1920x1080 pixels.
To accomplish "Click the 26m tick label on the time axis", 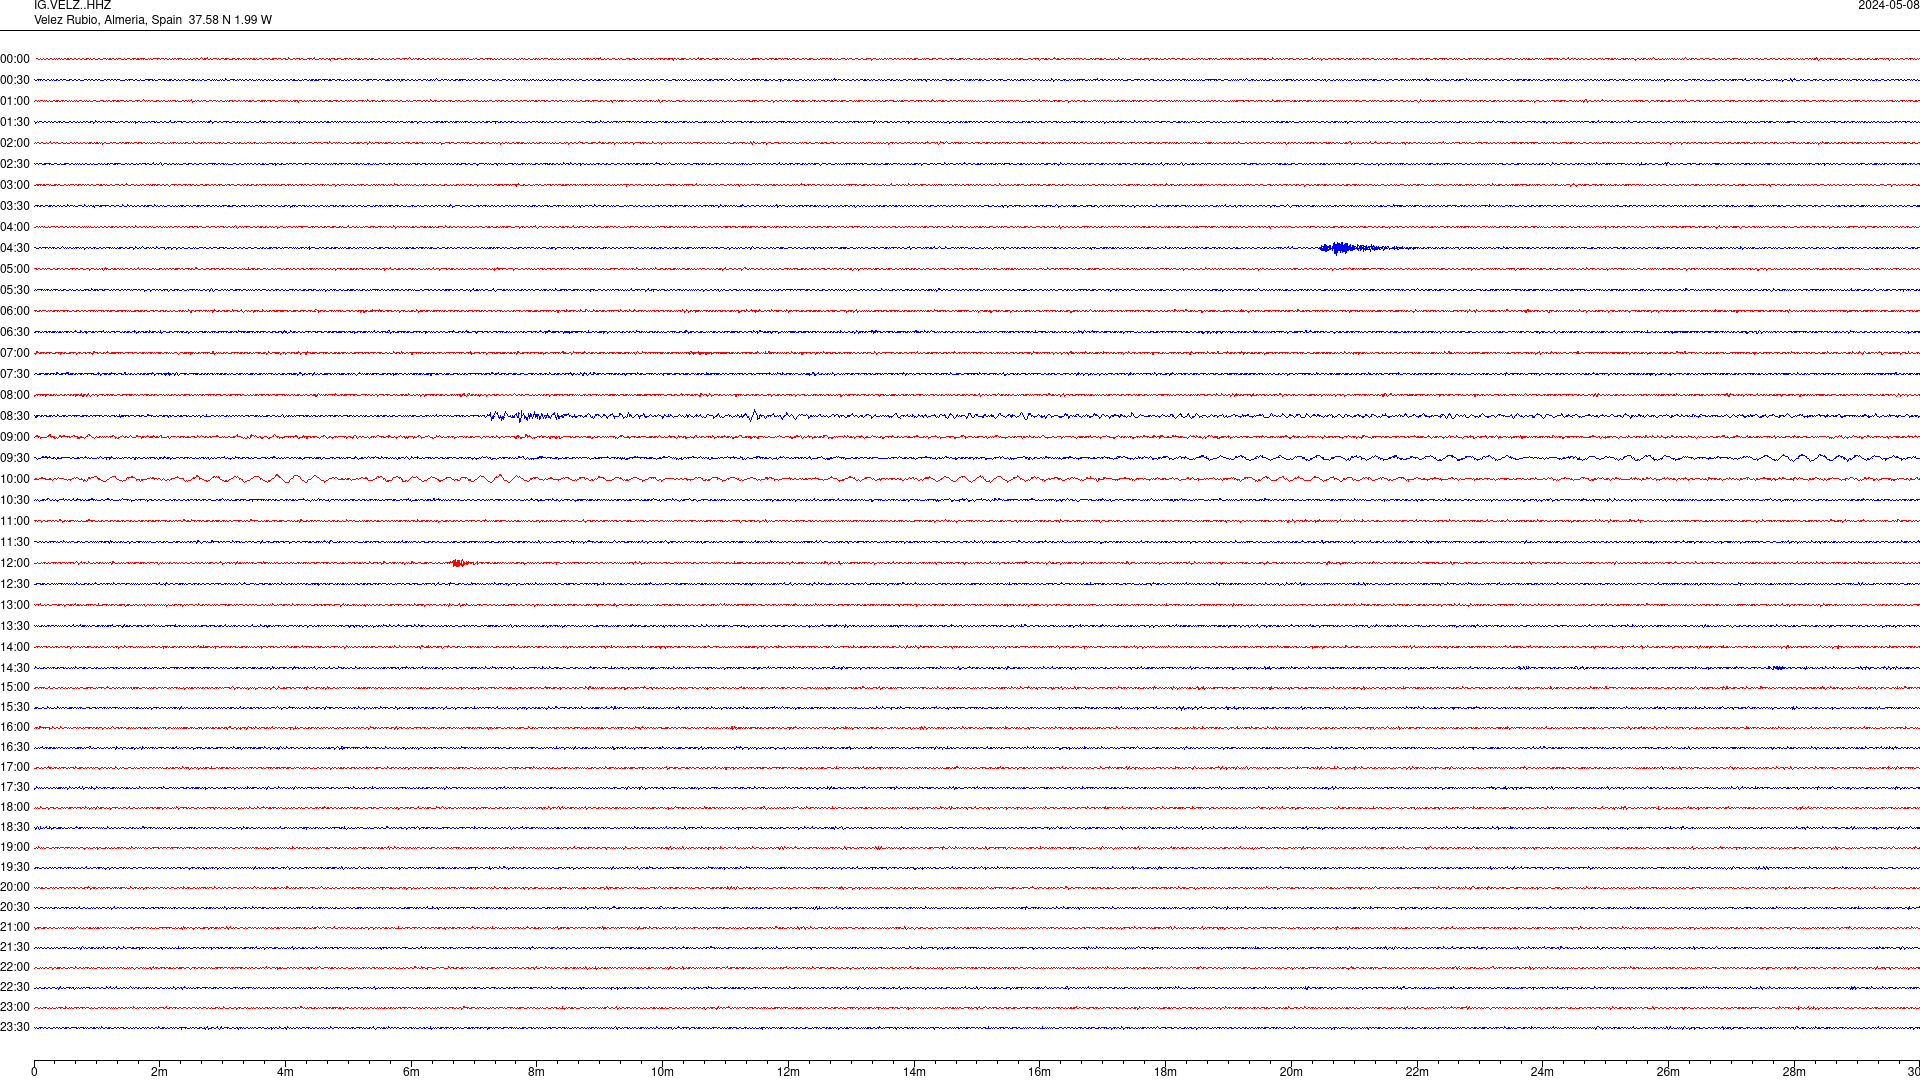I will (x=1668, y=1072).
